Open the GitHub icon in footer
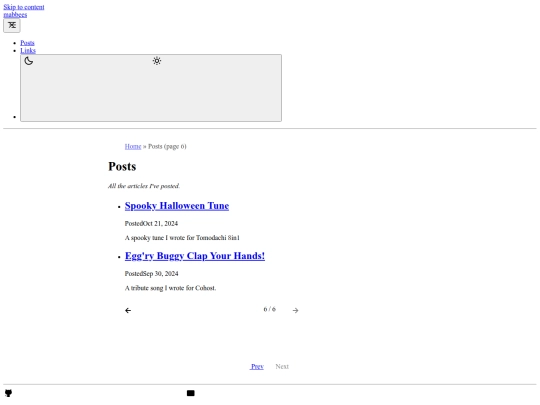 tap(8, 393)
